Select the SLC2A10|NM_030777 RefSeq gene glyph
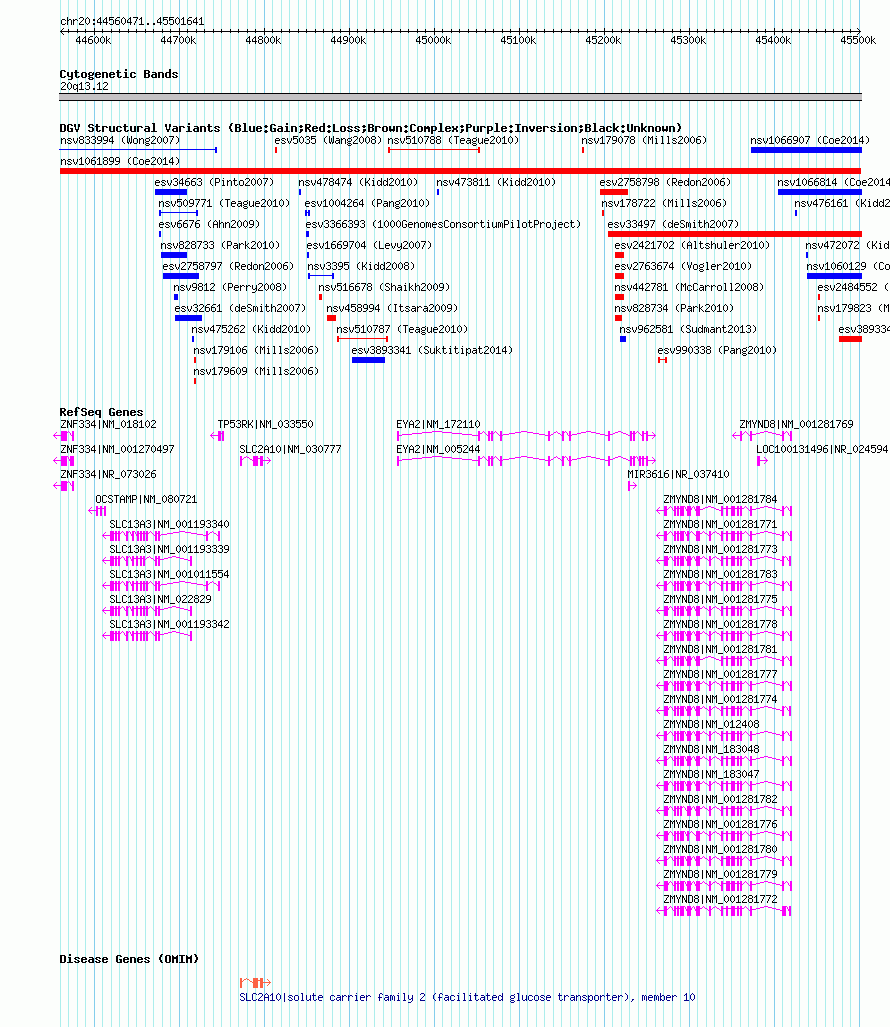This screenshot has height=1027, width=890. (x=255, y=461)
